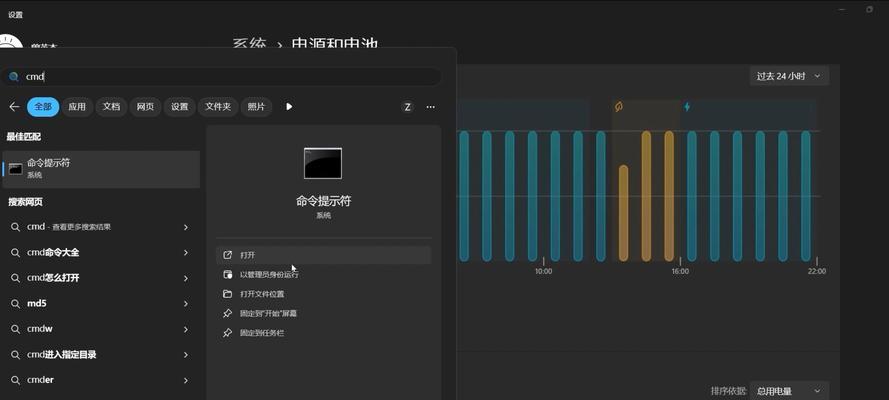The width and height of the screenshot is (889, 400).
Task: Open the 命令提示符 best match result
Action: (101, 169)
